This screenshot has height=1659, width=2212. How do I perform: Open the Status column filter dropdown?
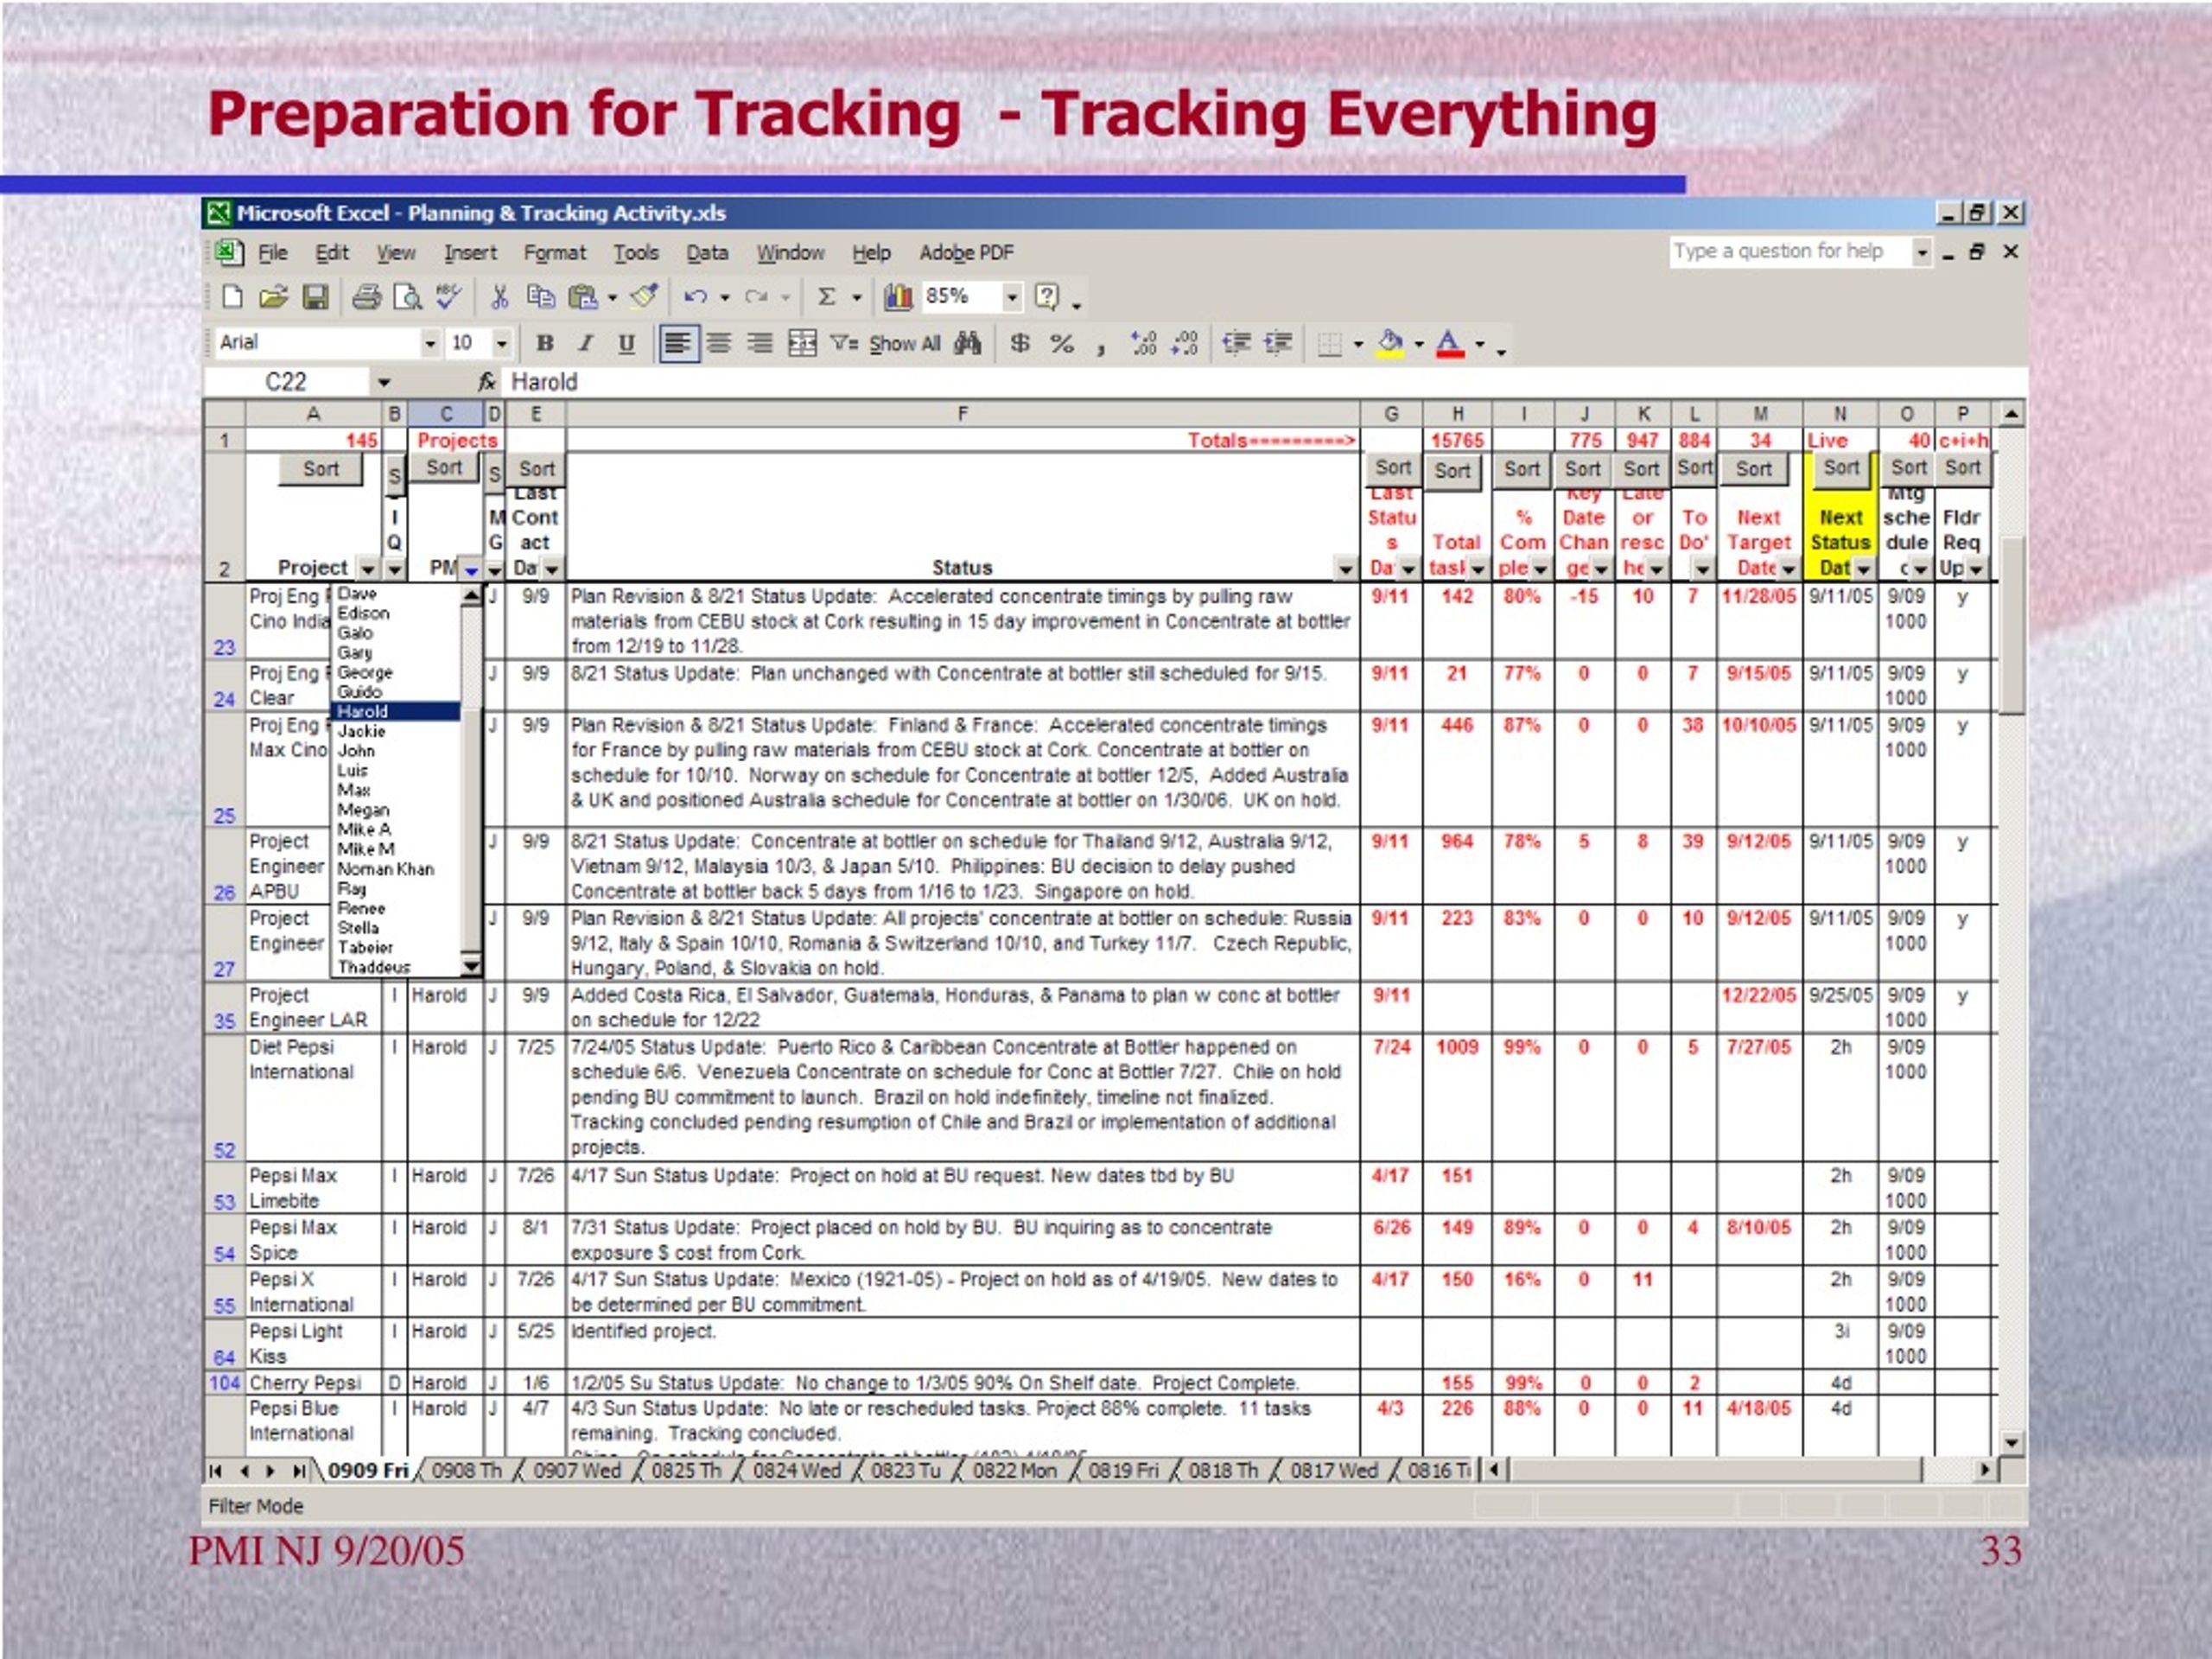coord(1347,569)
